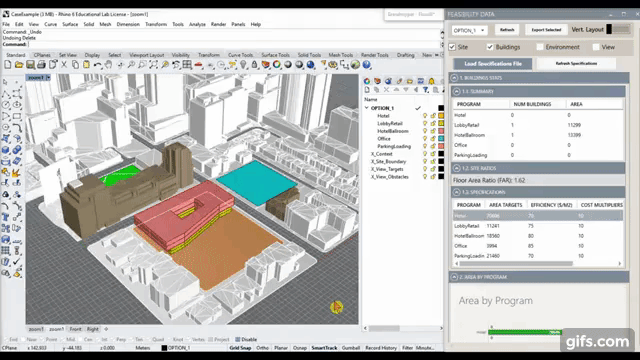The image size is (640, 360).
Task: Click the Cut scissors icon
Action: pyautogui.click(x=64, y=64)
